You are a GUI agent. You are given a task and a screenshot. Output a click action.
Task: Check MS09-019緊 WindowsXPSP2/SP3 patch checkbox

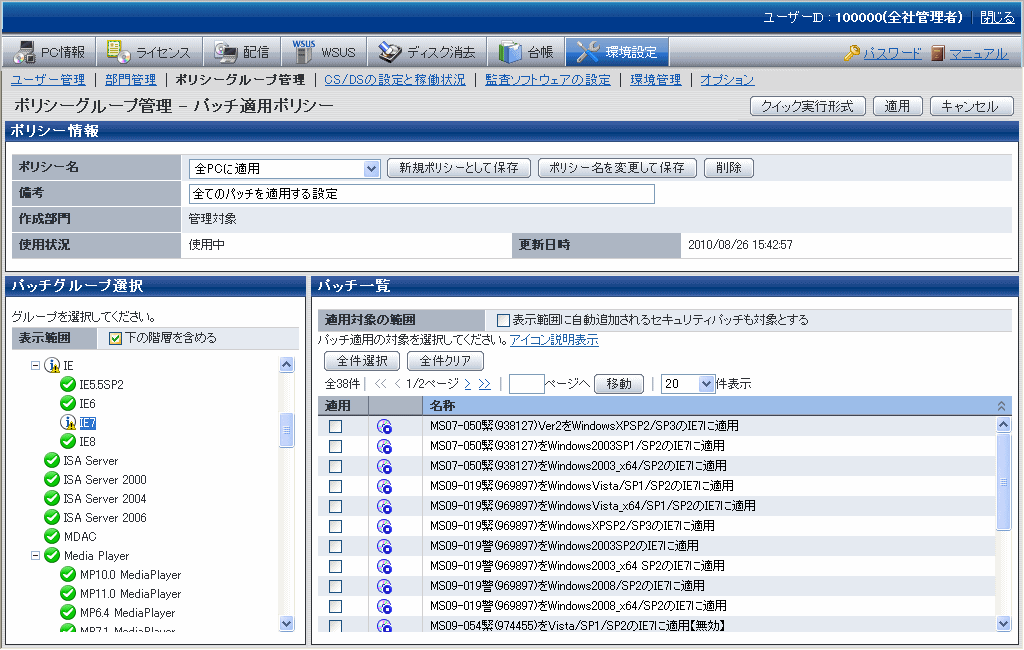pos(336,527)
